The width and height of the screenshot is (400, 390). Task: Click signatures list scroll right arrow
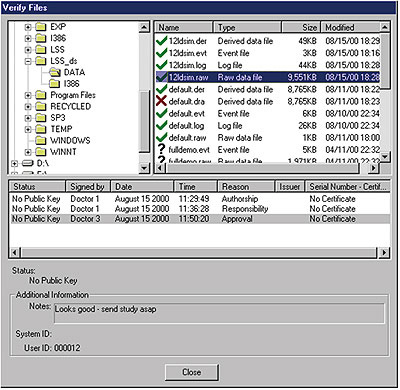(x=384, y=252)
